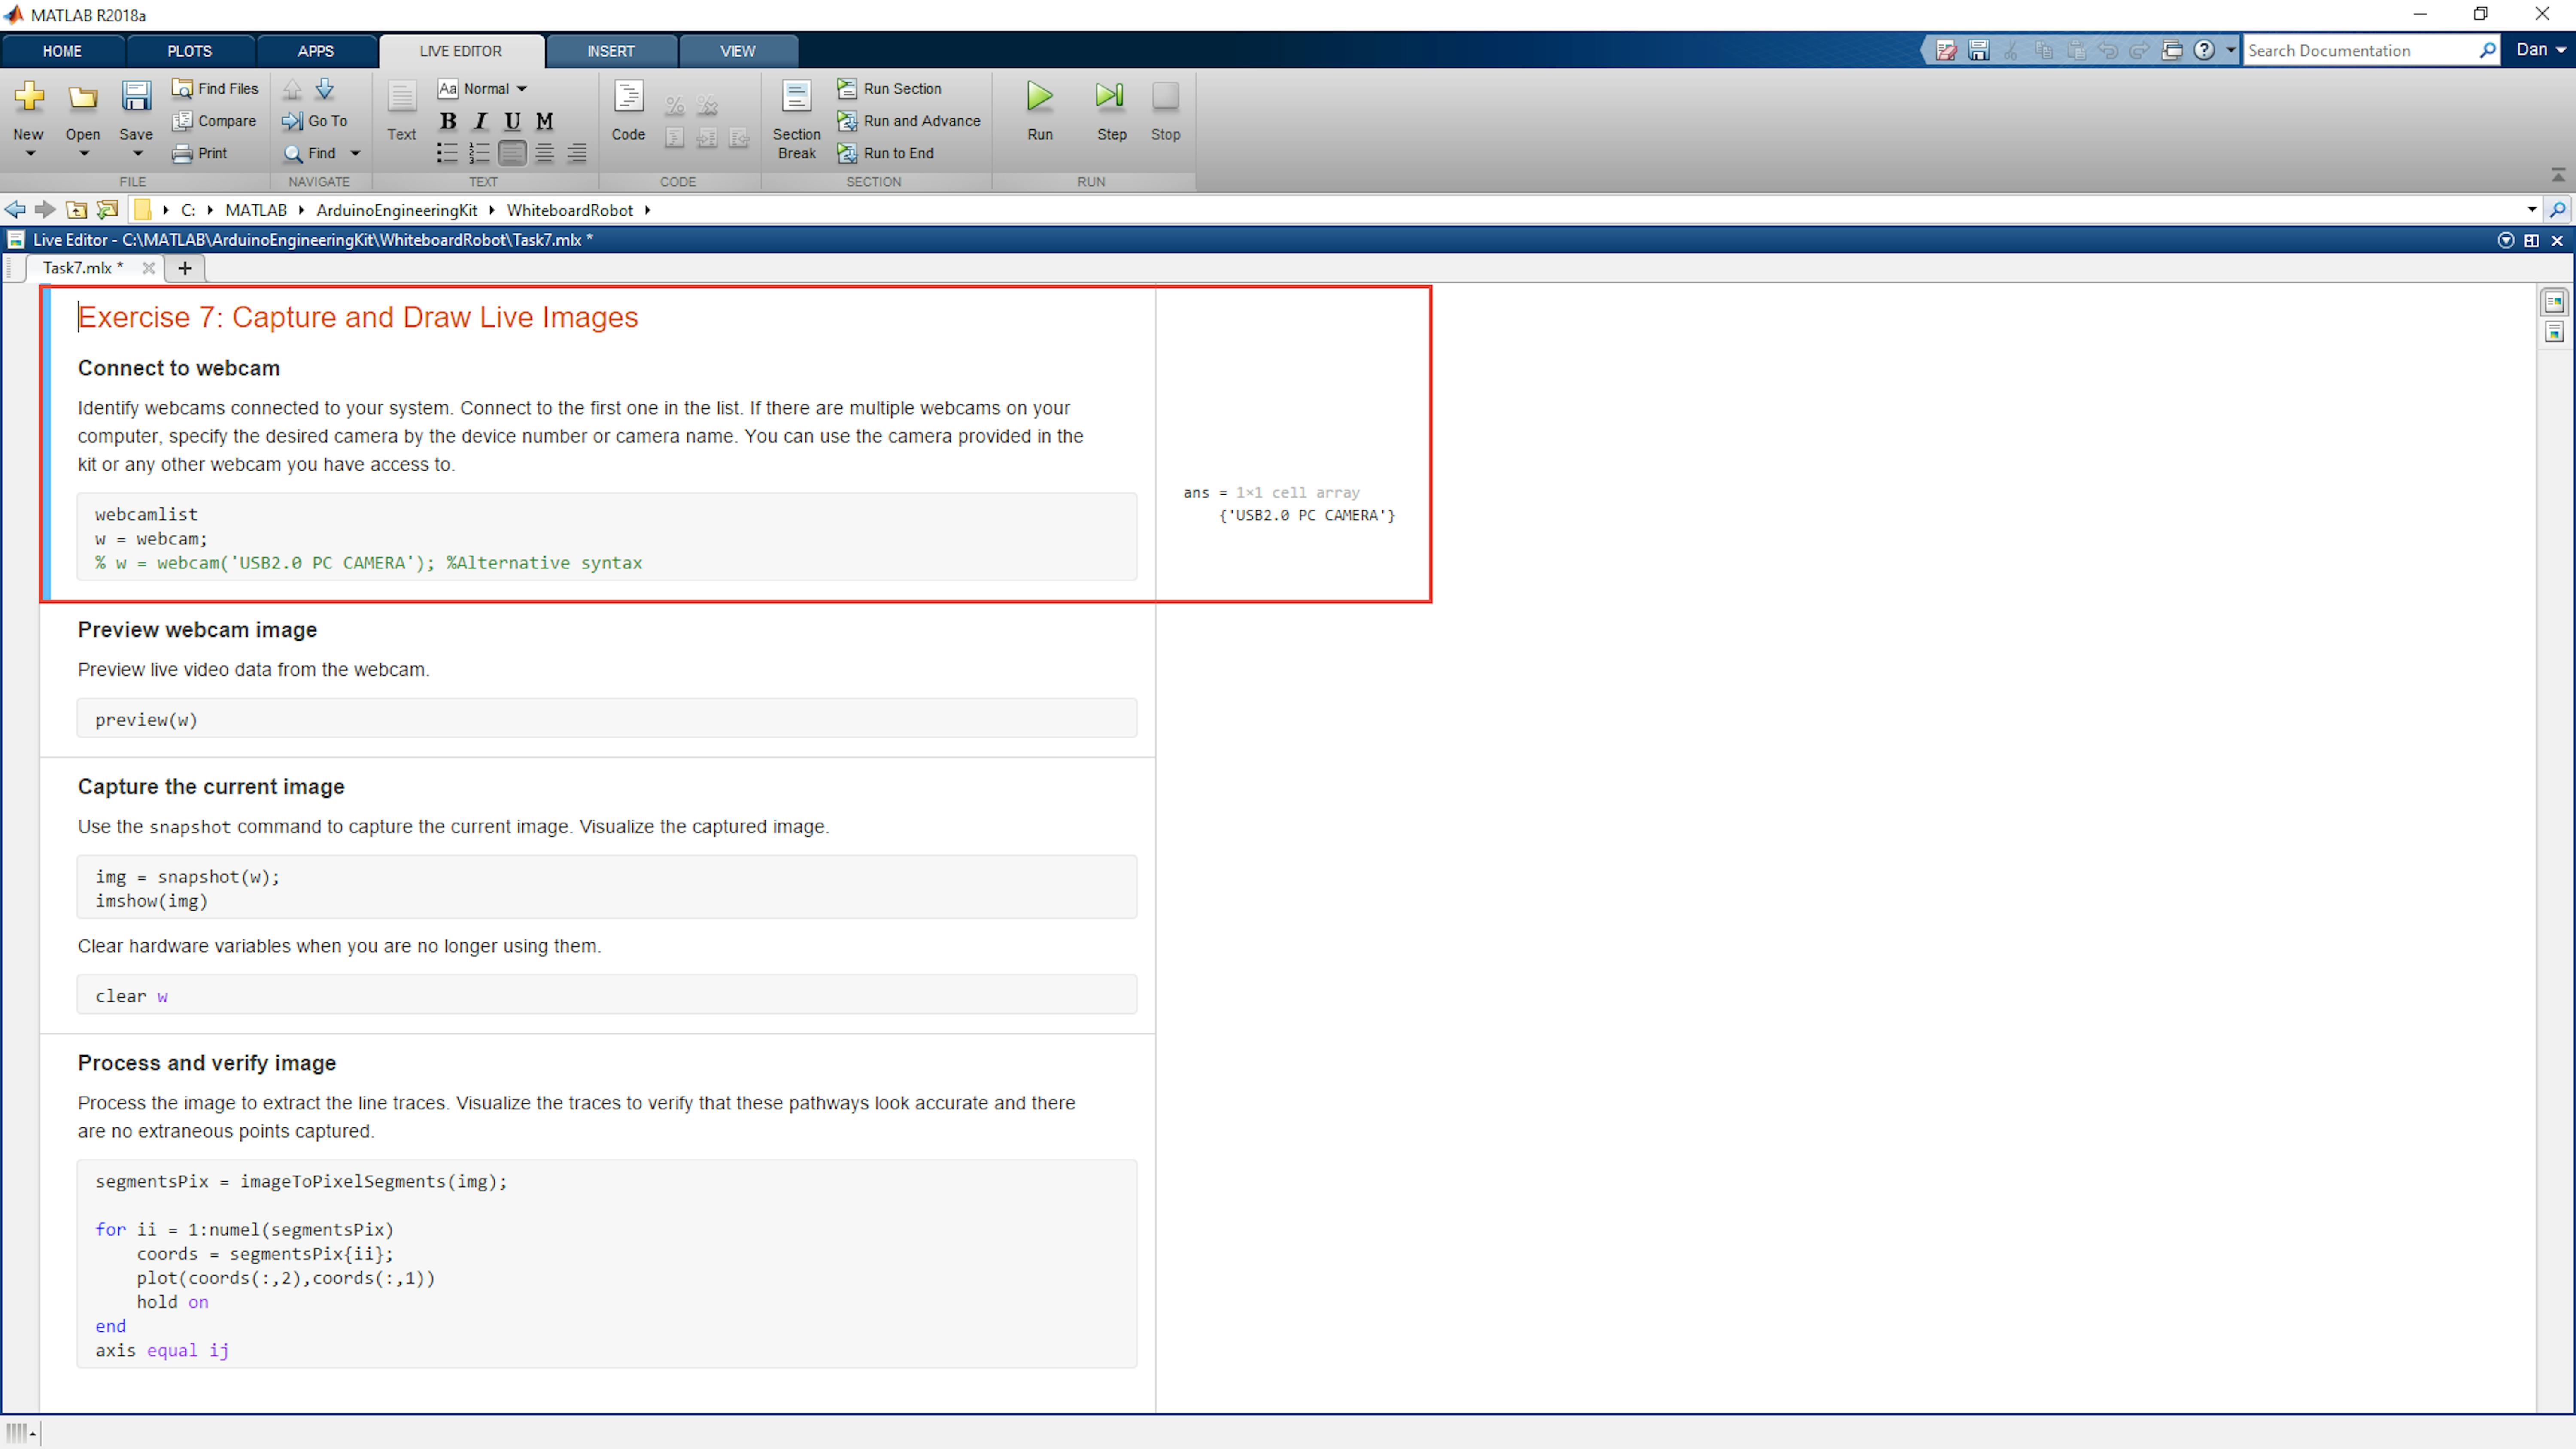The image size is (2576, 1449).
Task: Click the Open folder icon
Action: [x=83, y=97]
